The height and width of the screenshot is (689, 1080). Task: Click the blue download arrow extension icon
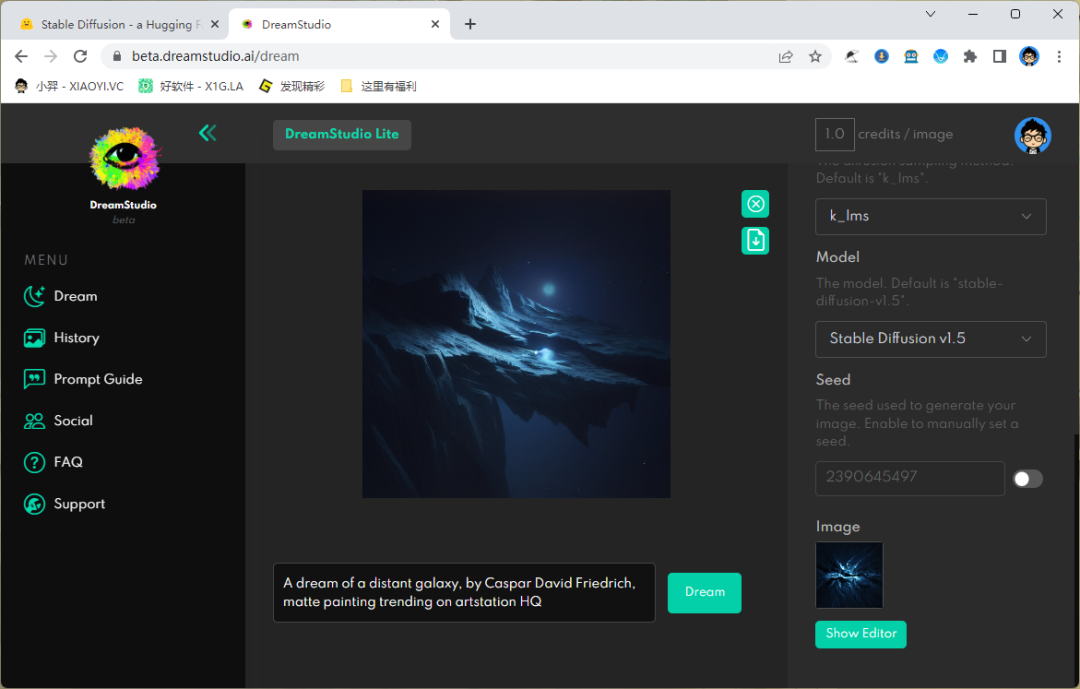(881, 56)
